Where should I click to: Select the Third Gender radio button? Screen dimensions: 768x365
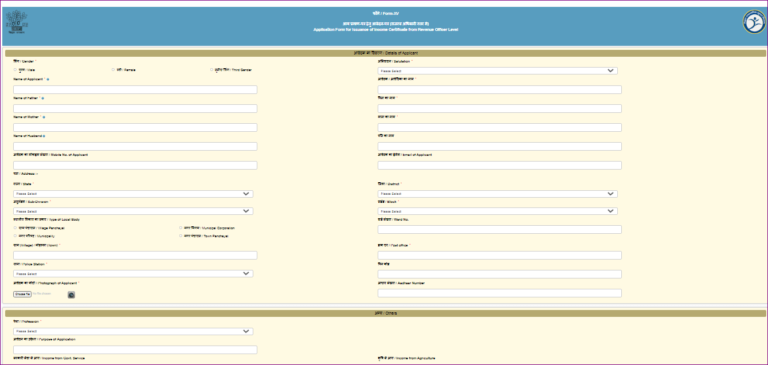pyautogui.click(x=212, y=70)
